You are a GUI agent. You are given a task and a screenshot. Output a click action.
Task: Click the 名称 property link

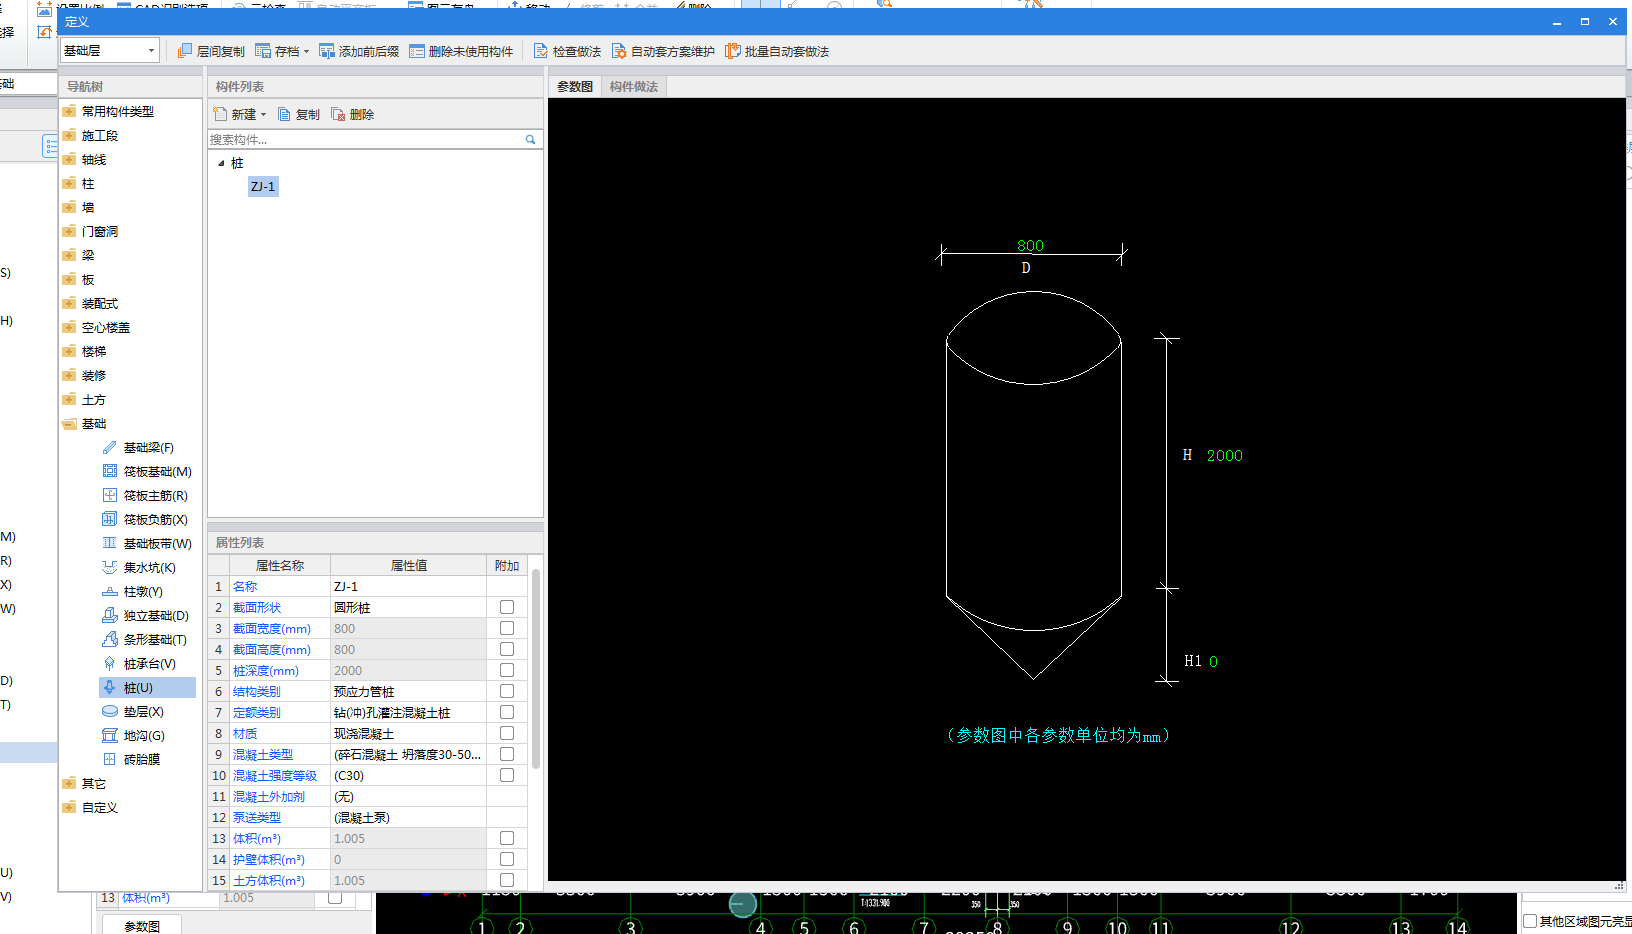[245, 587]
